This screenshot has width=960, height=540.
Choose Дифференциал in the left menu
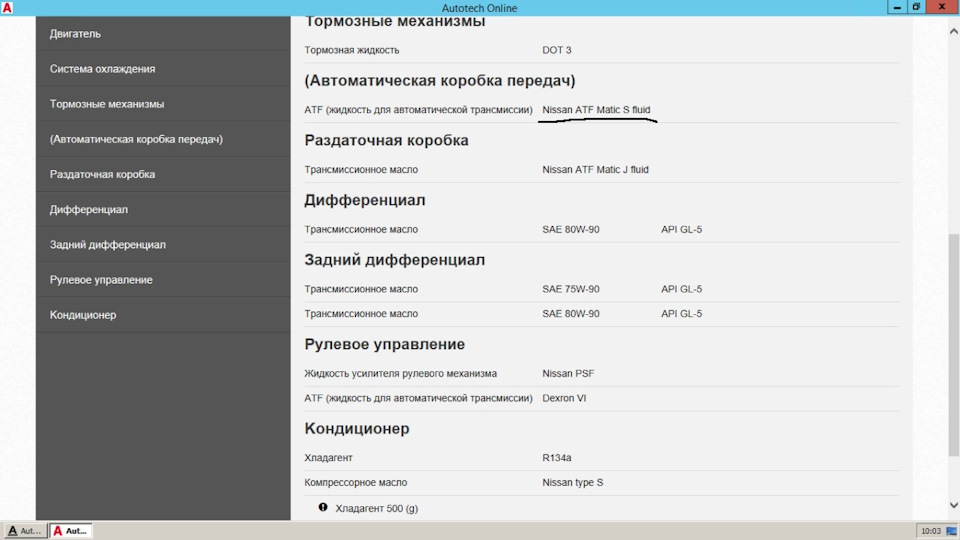[x=89, y=210]
